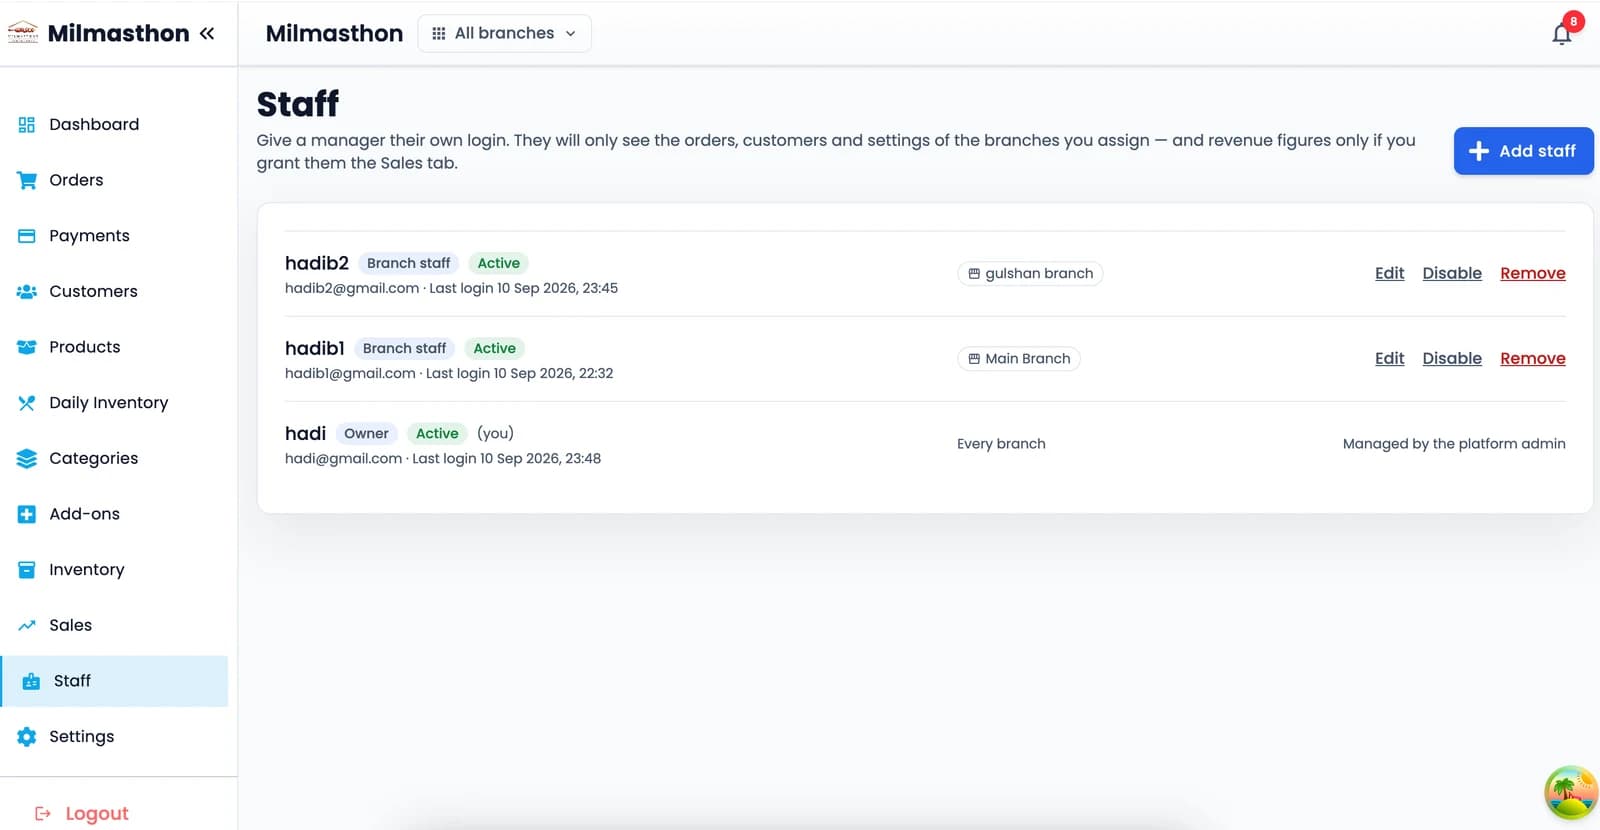Click the Daily Inventory utensils icon
This screenshot has height=830, width=1600.
[x=27, y=403]
